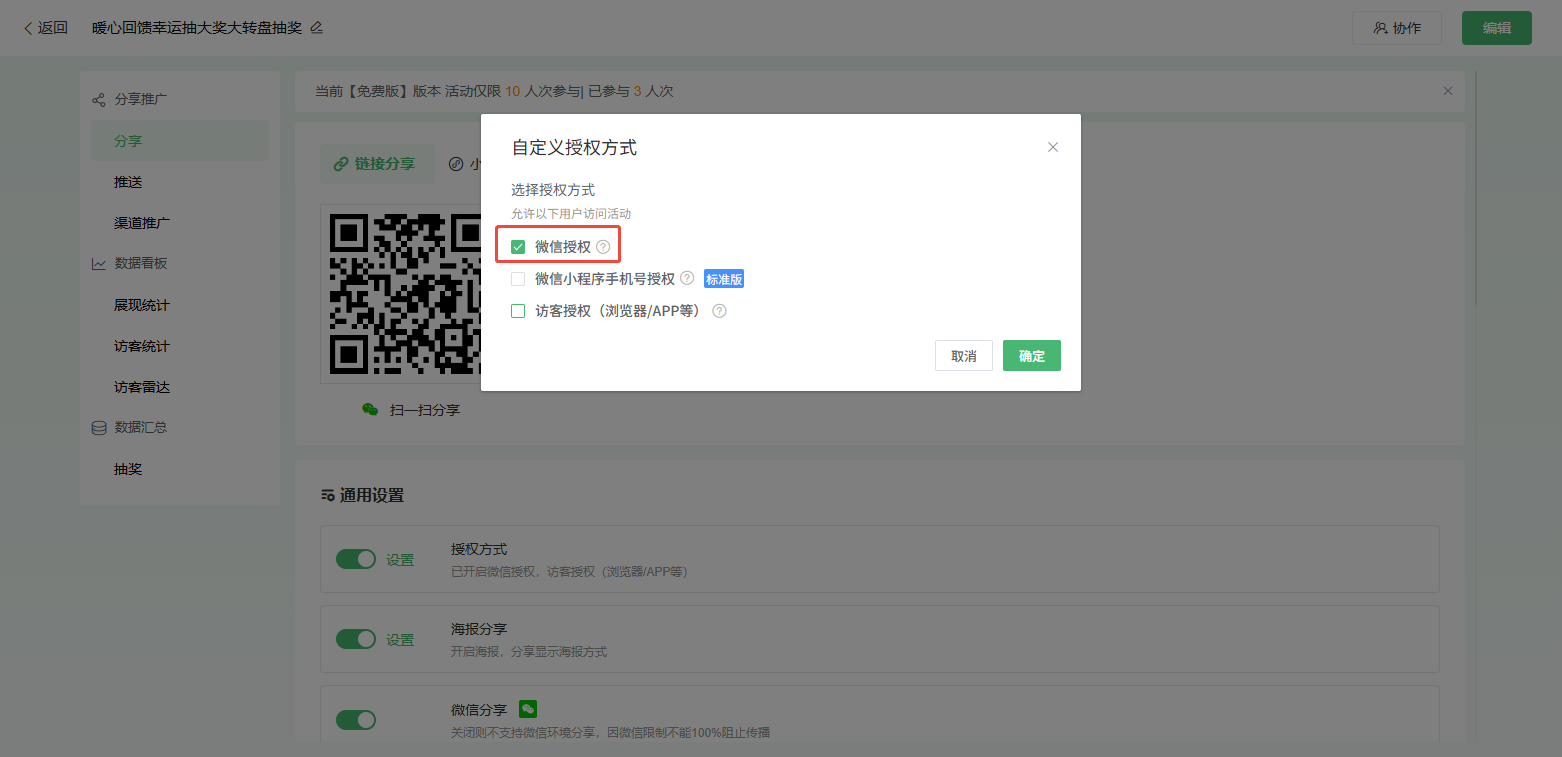Click the 暖心回馈幸运抽大奖大转盘抽奖 title

(x=197, y=28)
